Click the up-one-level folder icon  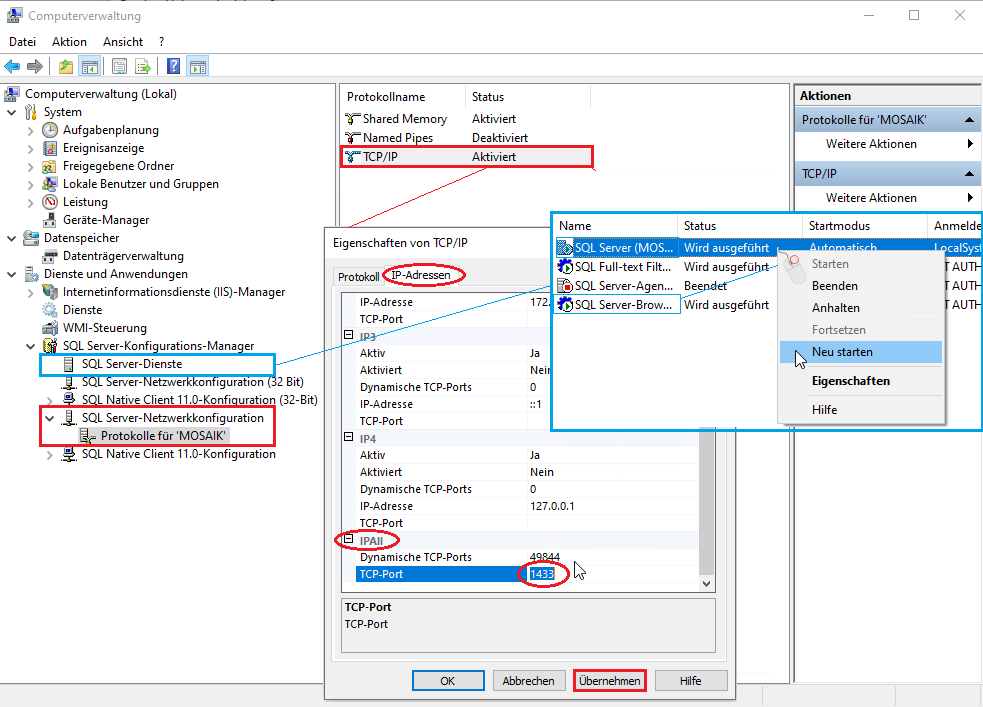(x=66, y=67)
